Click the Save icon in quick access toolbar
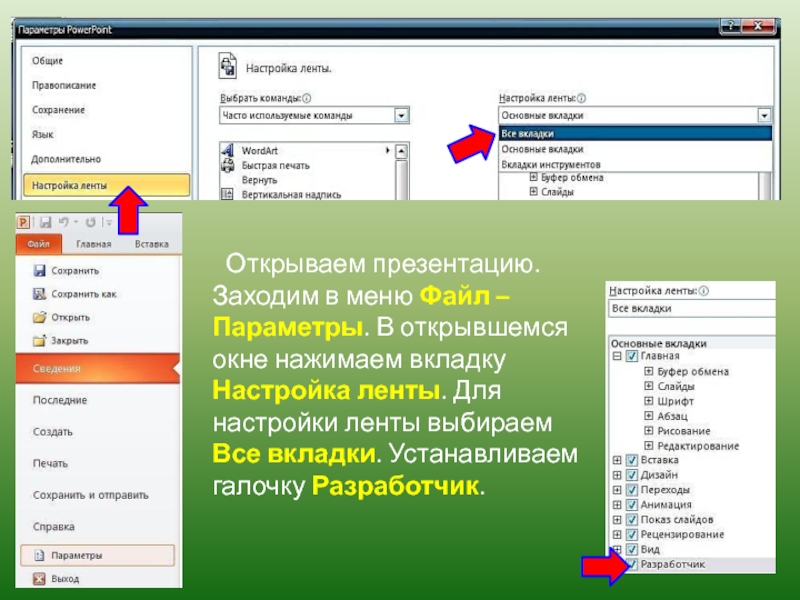The width and height of the screenshot is (800, 600). click(46, 222)
